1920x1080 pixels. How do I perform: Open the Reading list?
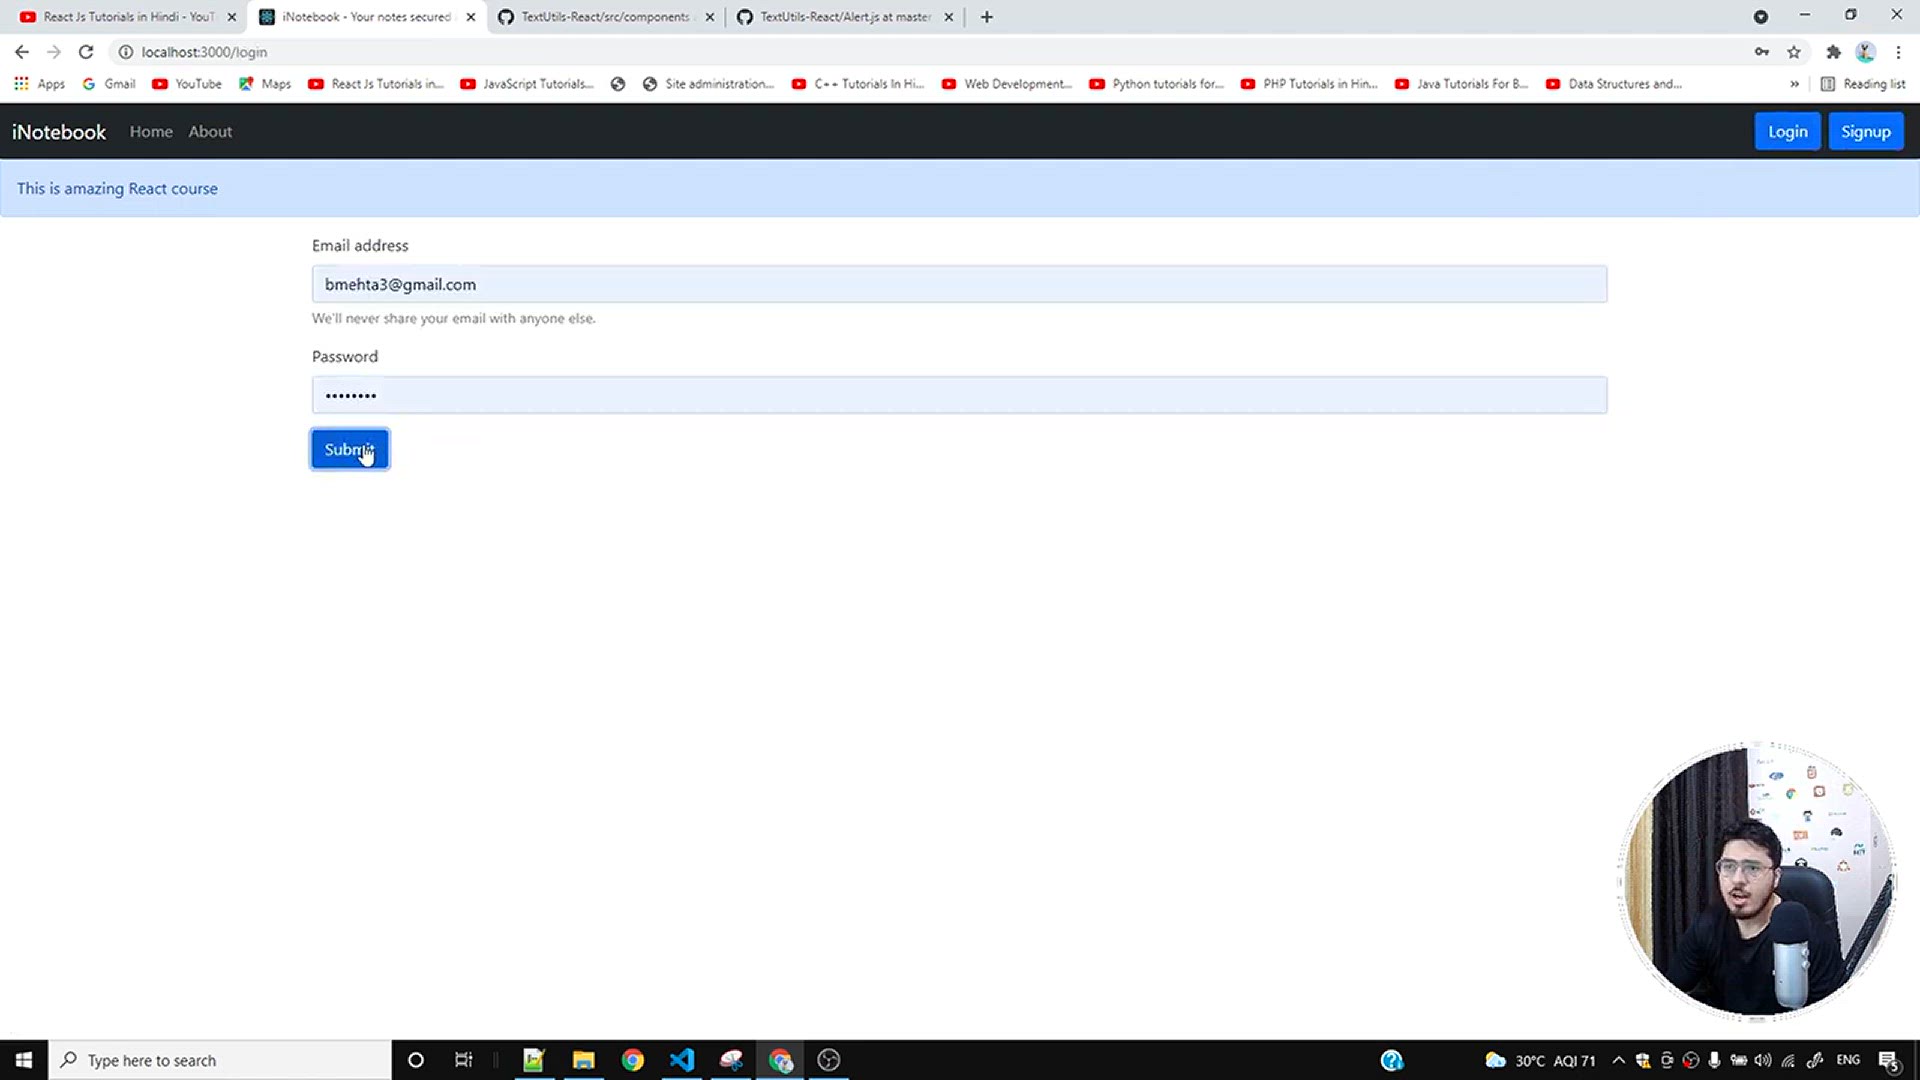(x=1863, y=84)
